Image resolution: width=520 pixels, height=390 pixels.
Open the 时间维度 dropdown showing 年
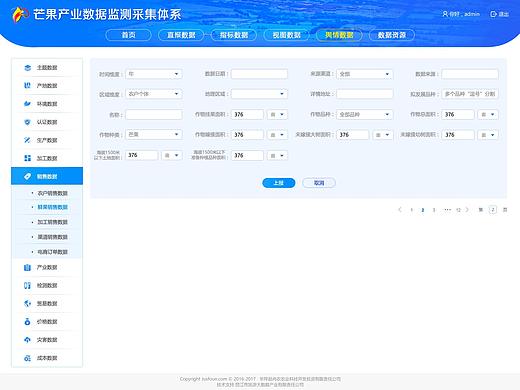[x=154, y=74]
